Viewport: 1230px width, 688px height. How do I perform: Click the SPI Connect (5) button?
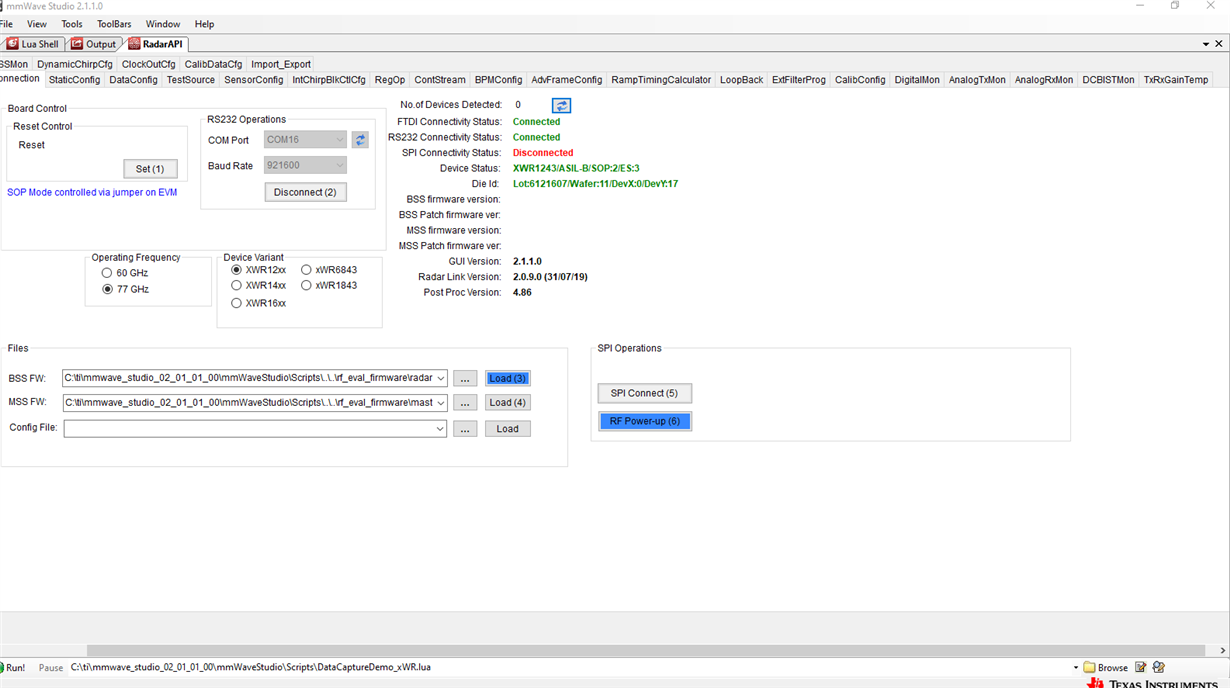click(645, 393)
